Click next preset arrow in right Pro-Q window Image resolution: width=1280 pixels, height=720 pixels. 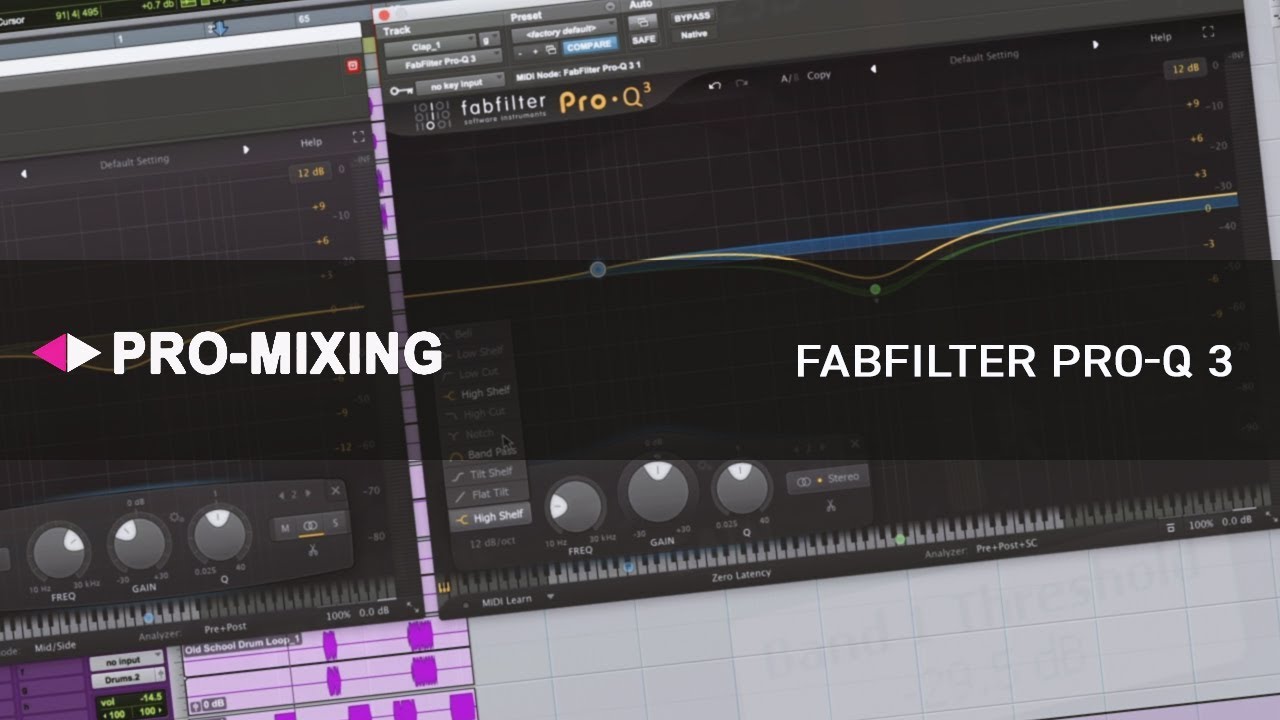pos(1095,45)
